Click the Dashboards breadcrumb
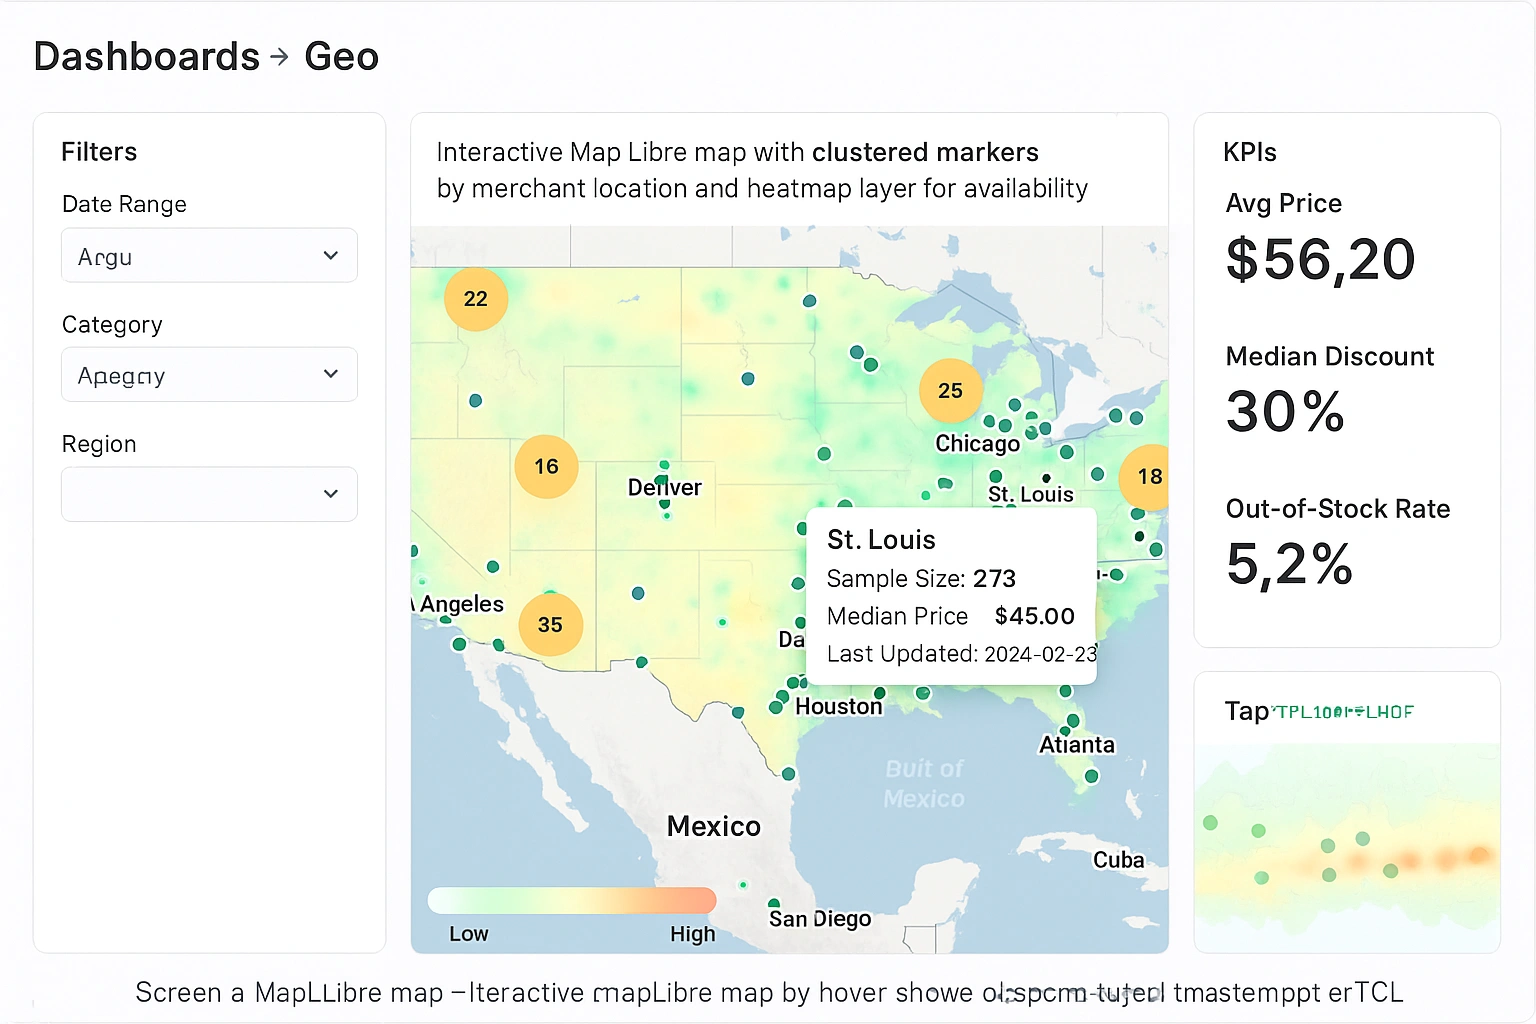This screenshot has height=1024, width=1536. (x=146, y=57)
